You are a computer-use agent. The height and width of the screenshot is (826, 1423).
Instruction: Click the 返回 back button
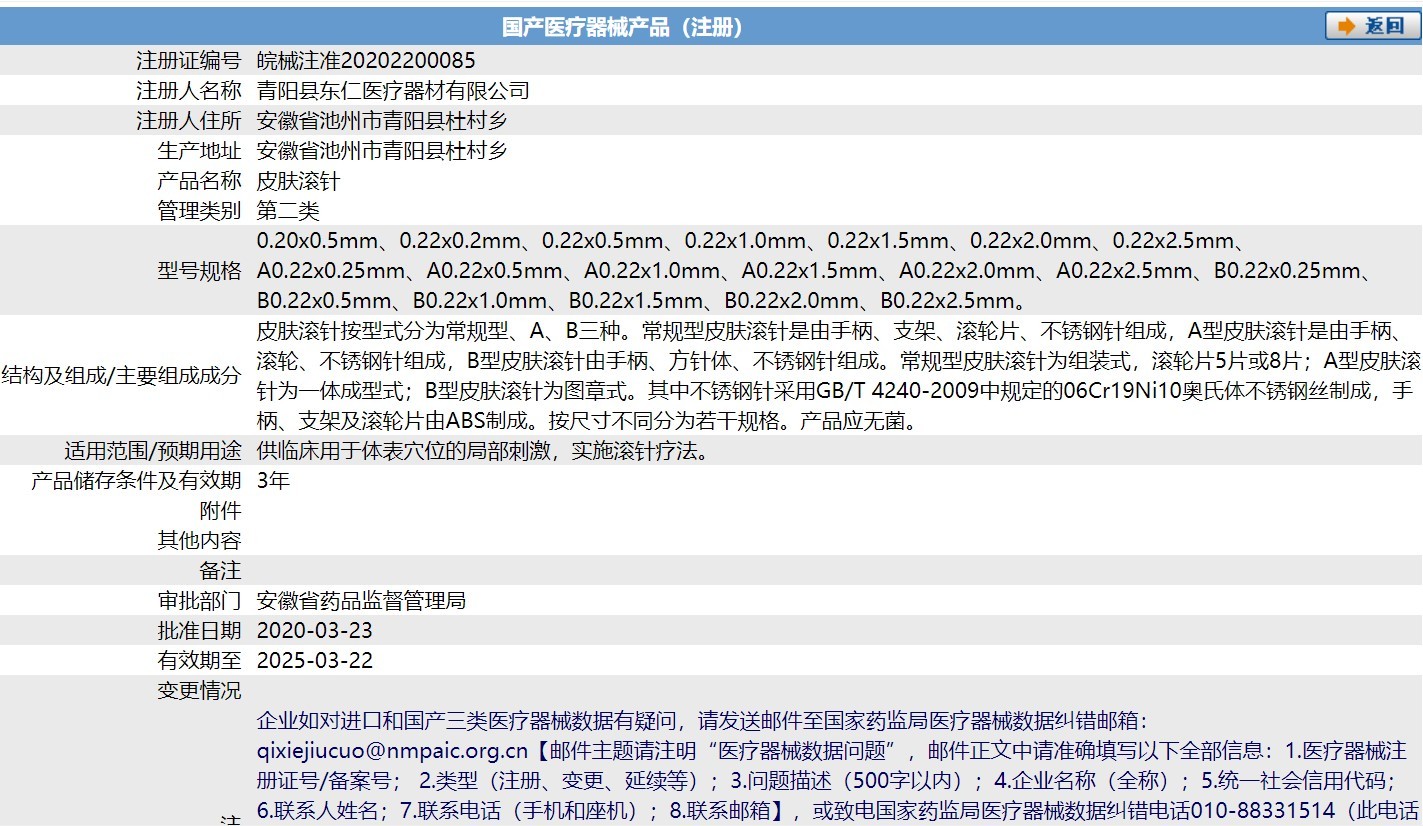(x=1373, y=26)
